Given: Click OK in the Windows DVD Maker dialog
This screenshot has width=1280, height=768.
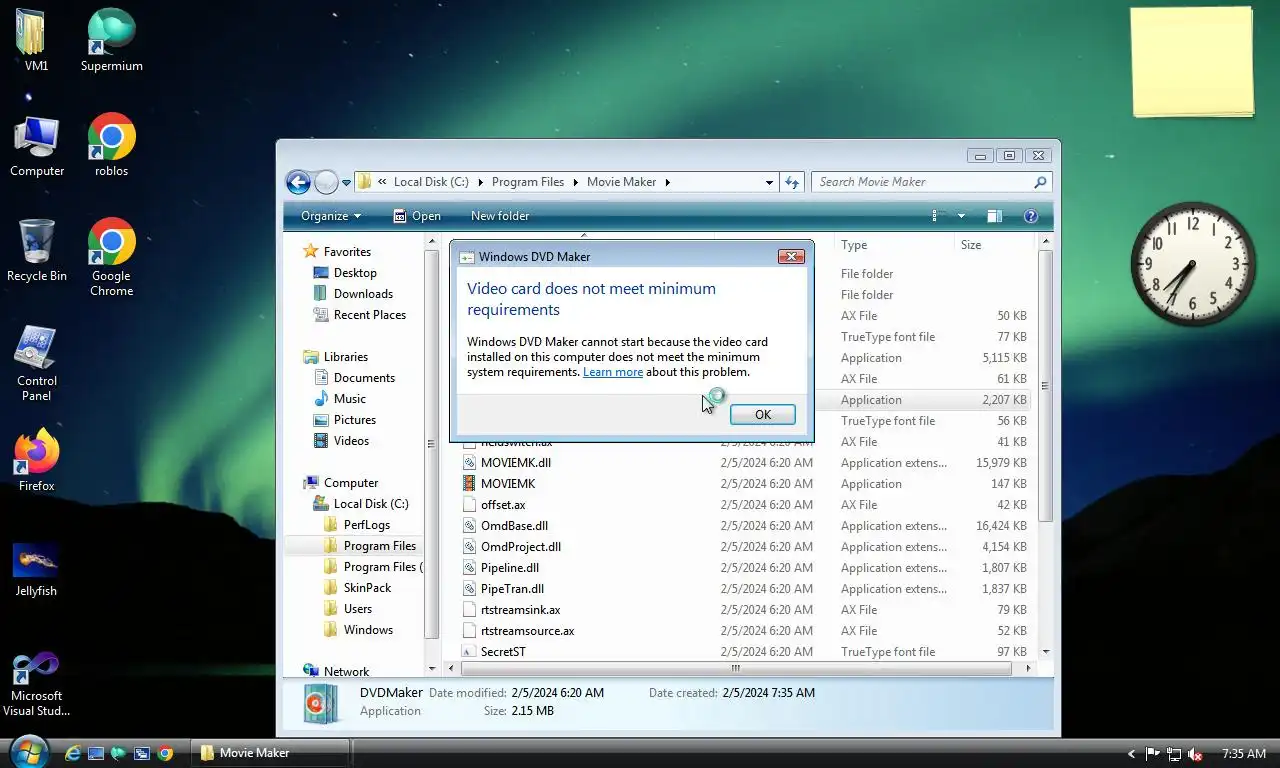Looking at the screenshot, I should 762,414.
